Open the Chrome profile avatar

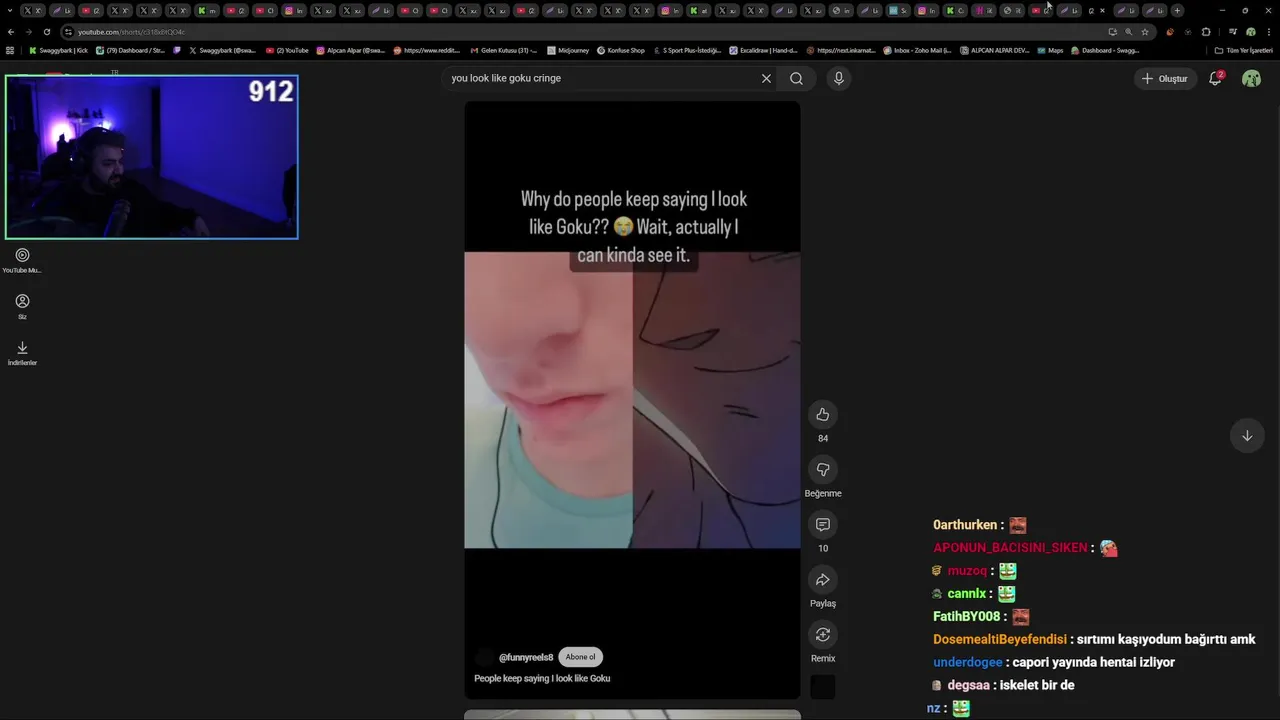coord(1250,32)
